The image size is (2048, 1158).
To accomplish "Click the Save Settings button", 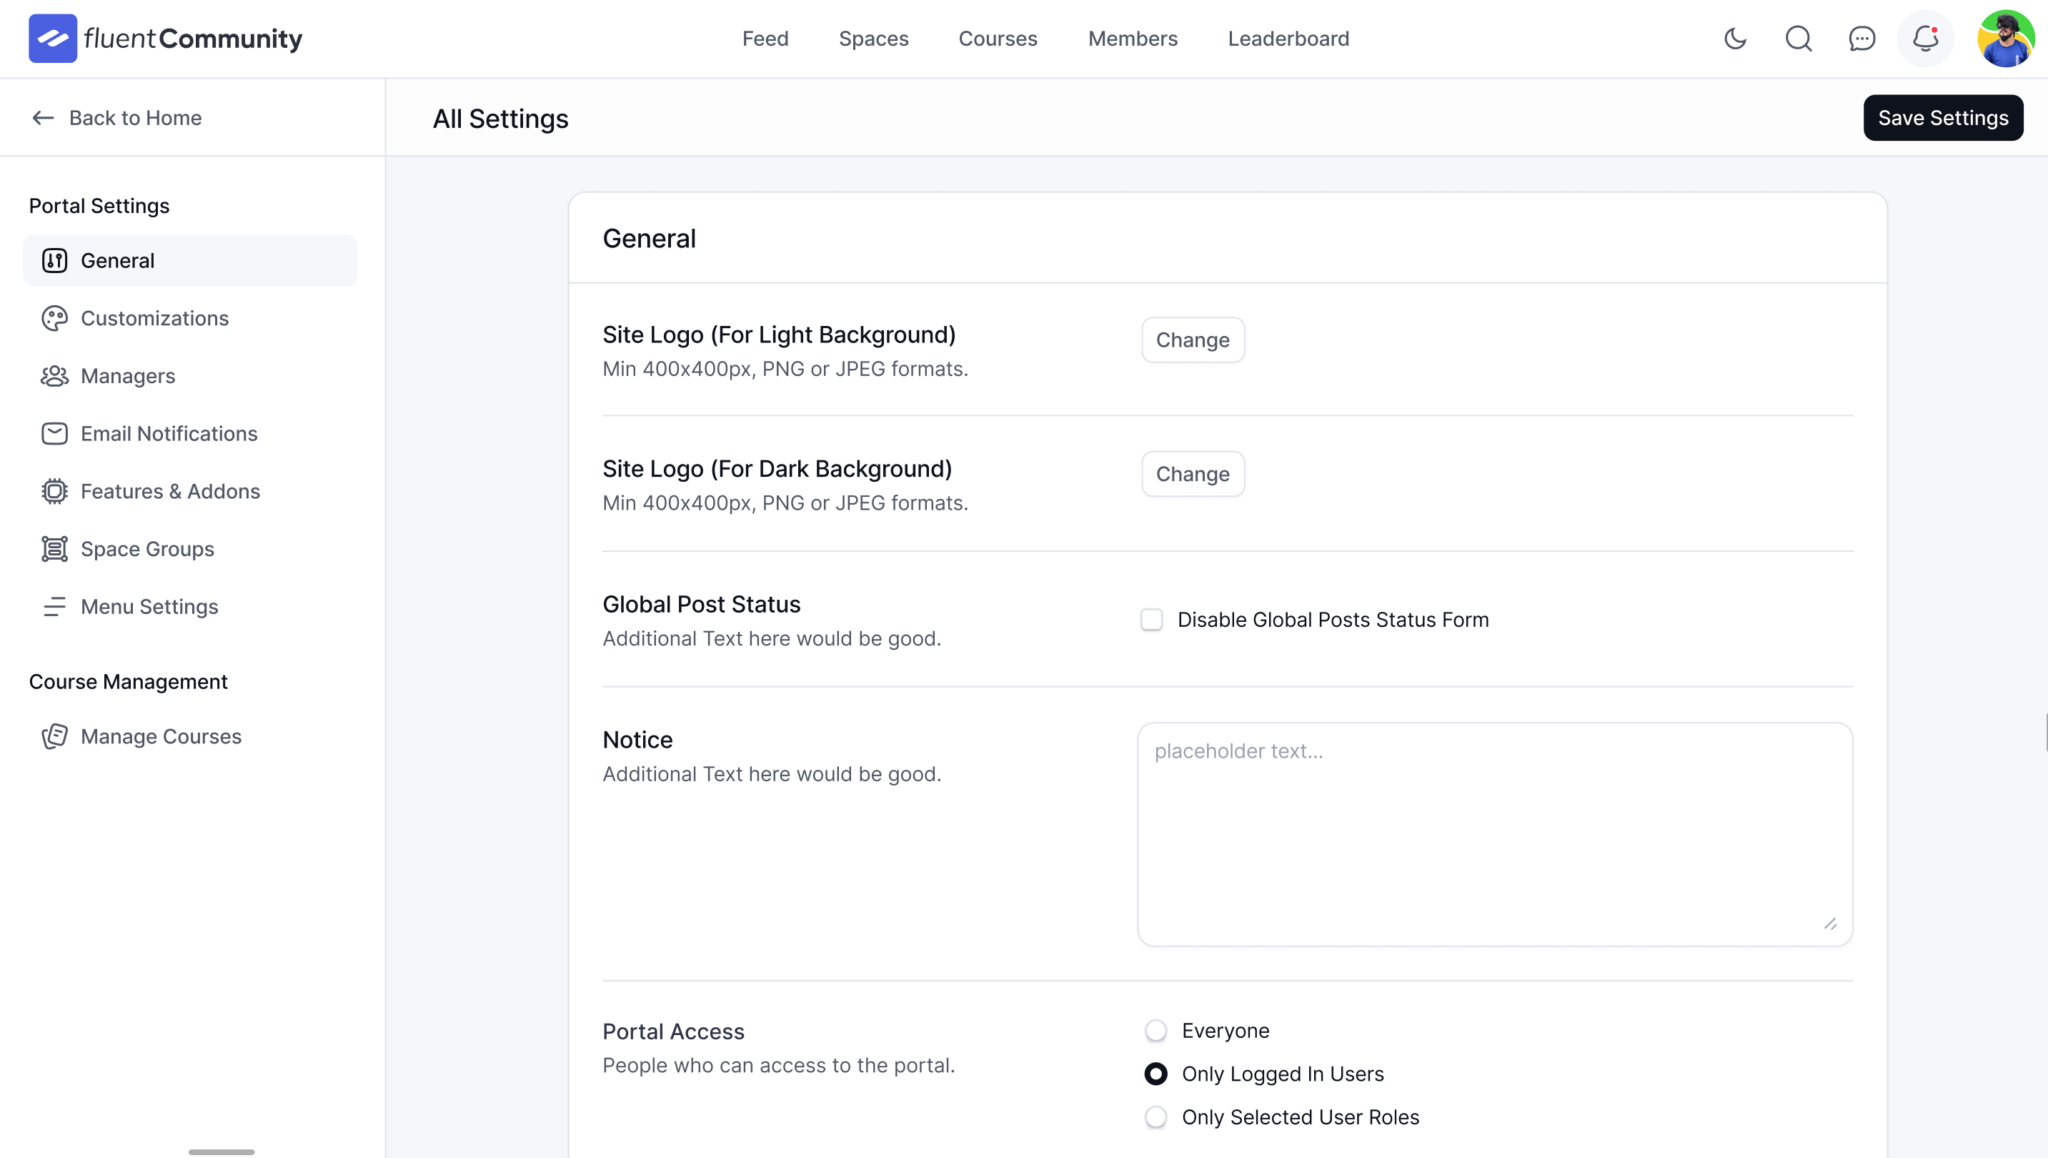I will click(1942, 117).
